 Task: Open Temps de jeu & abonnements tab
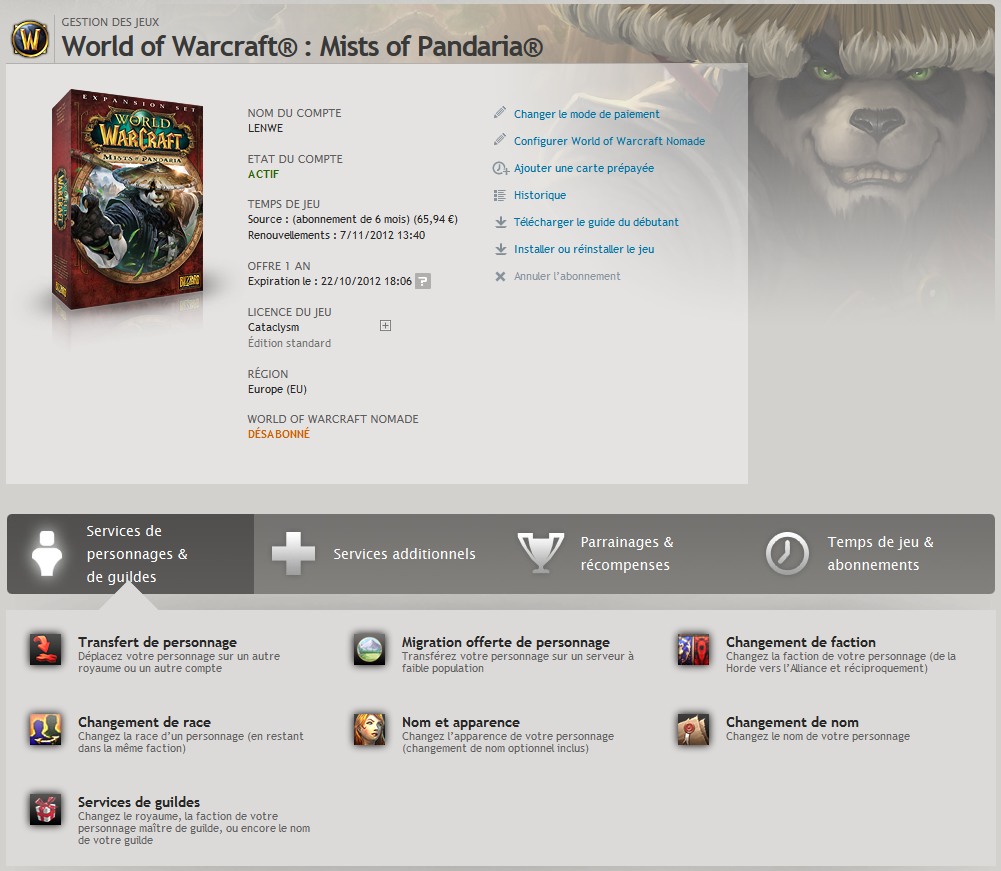click(871, 554)
